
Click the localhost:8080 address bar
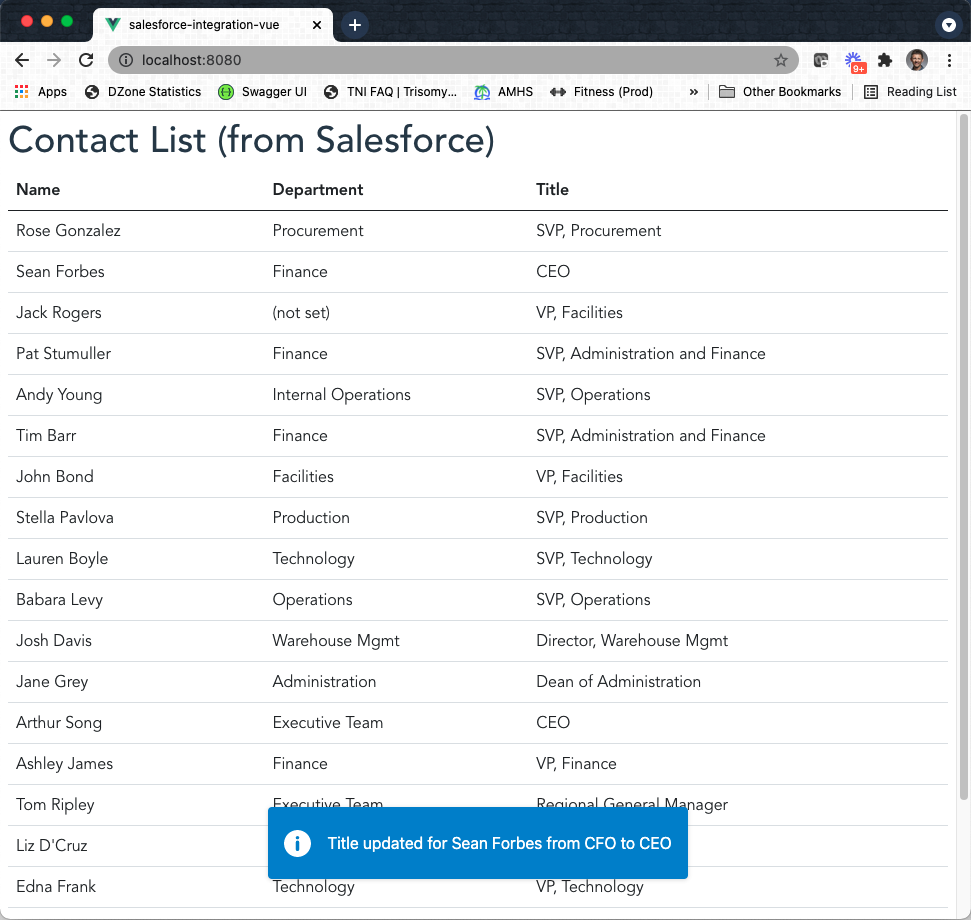point(450,60)
